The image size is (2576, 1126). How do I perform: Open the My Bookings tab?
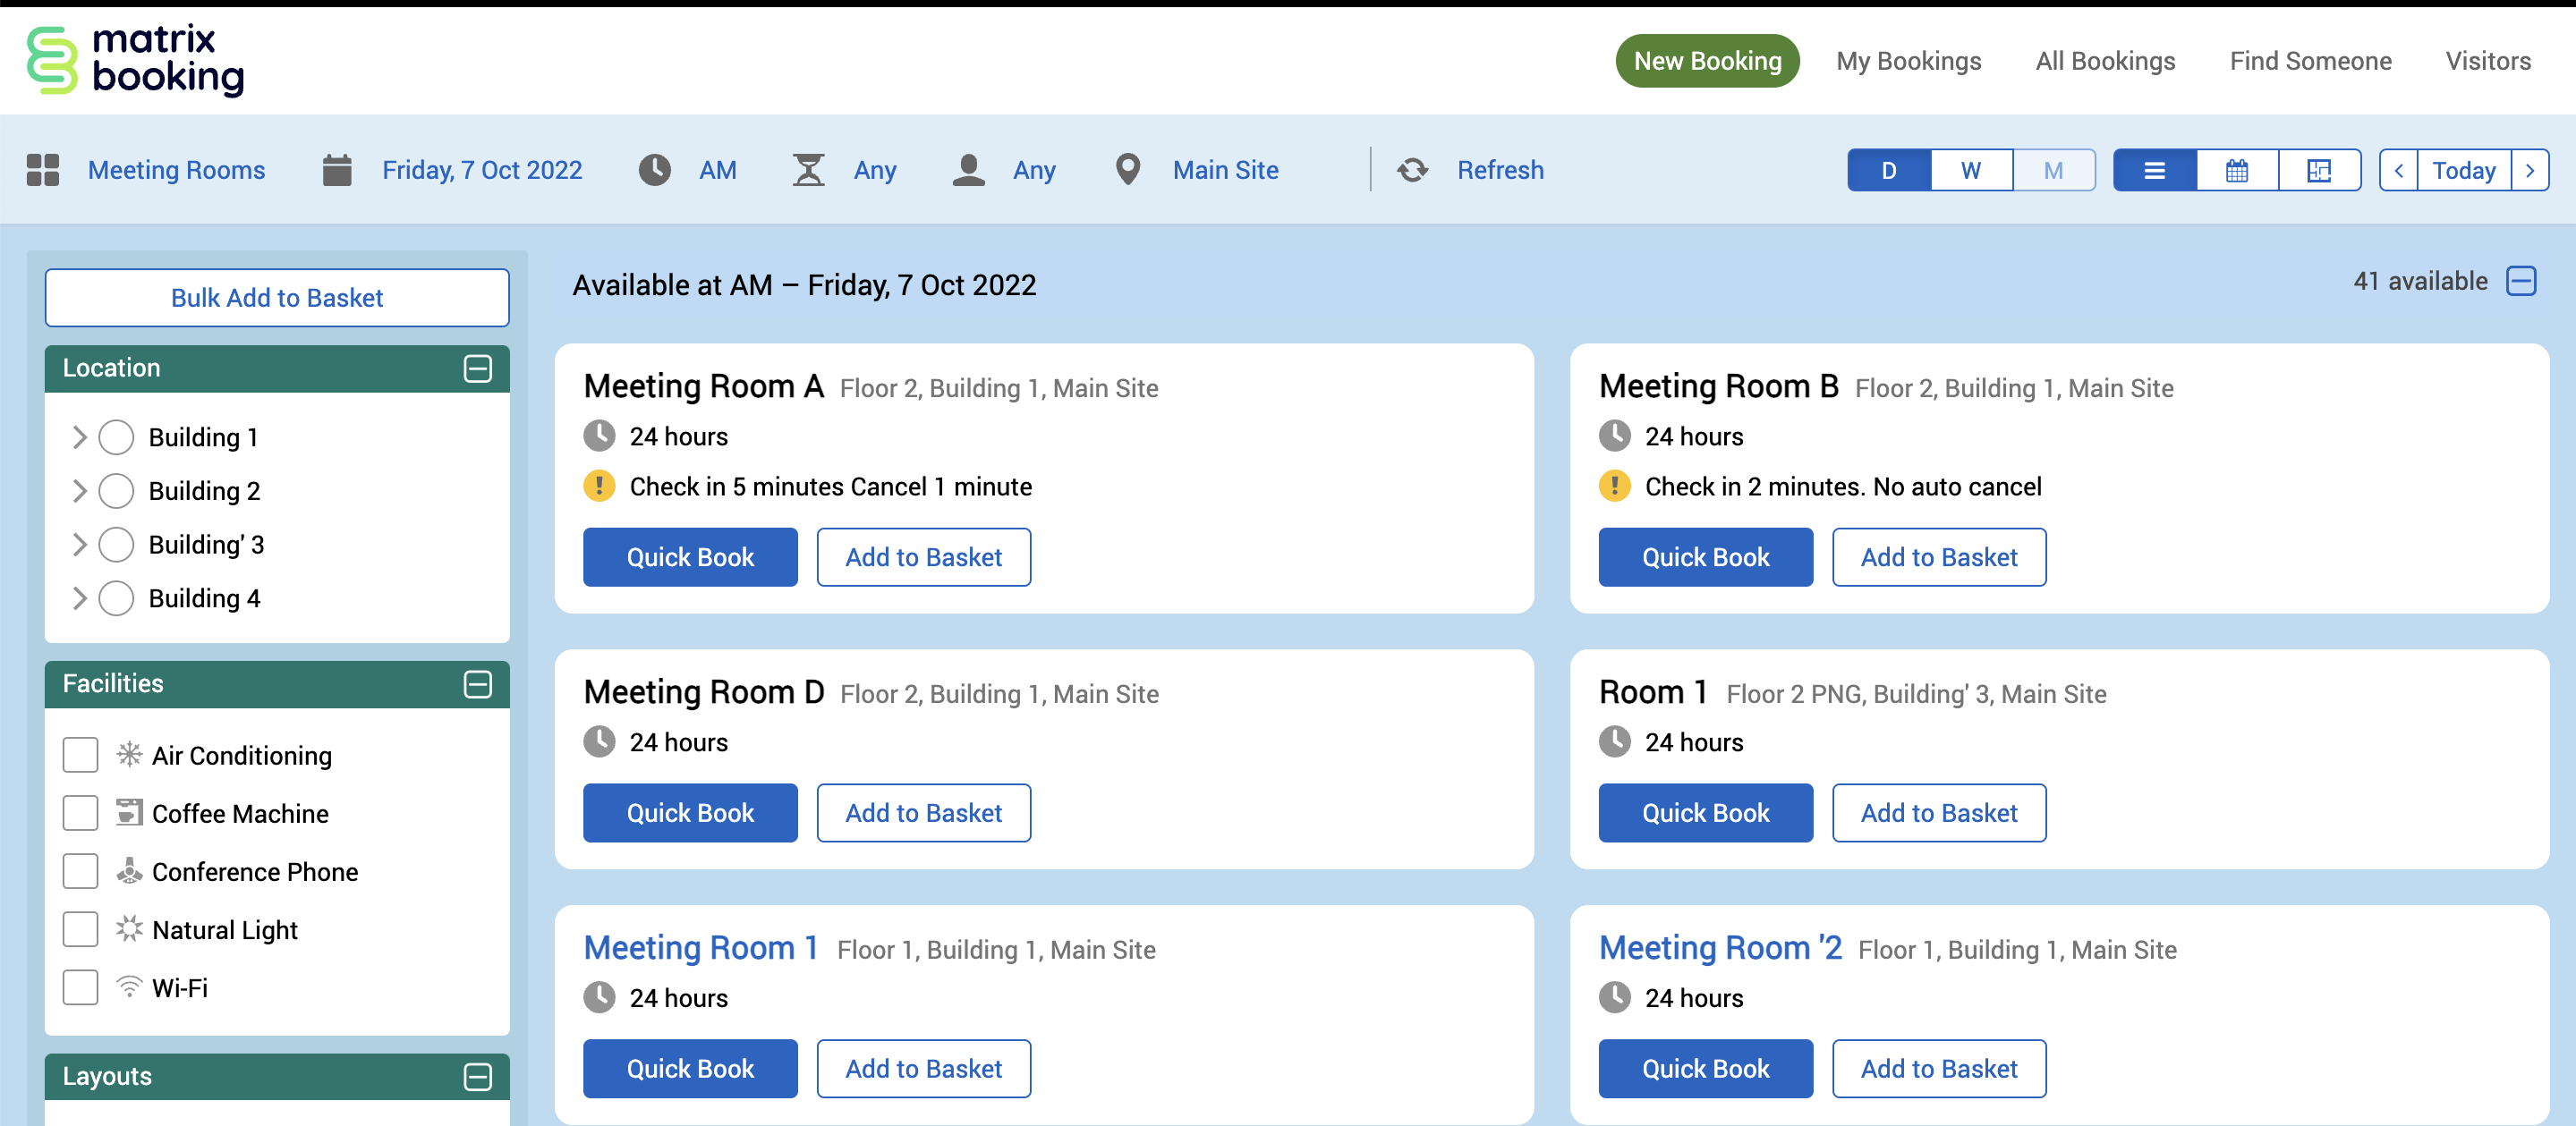tap(1908, 61)
